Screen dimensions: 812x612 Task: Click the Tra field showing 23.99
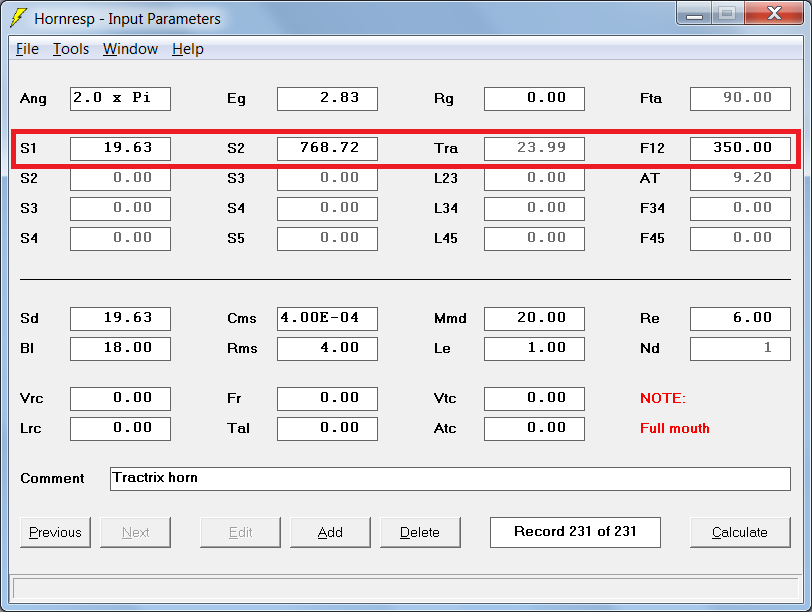tap(534, 149)
